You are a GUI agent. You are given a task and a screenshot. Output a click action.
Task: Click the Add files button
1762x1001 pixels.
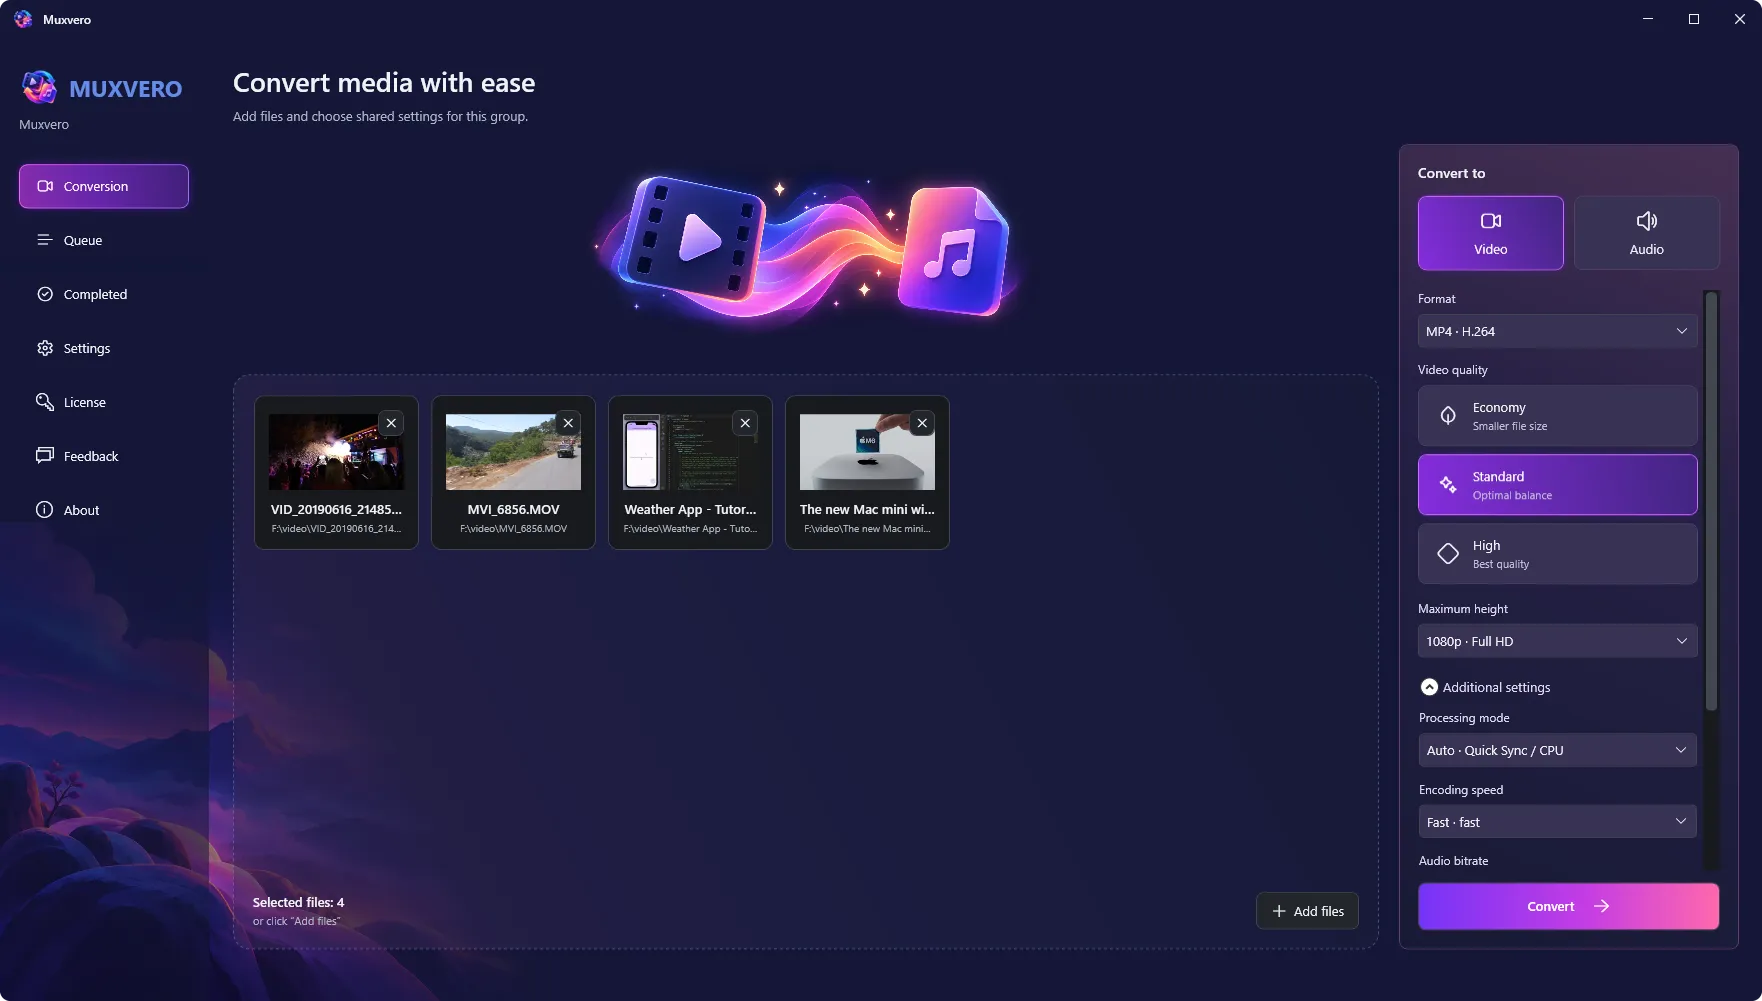[x=1307, y=911]
